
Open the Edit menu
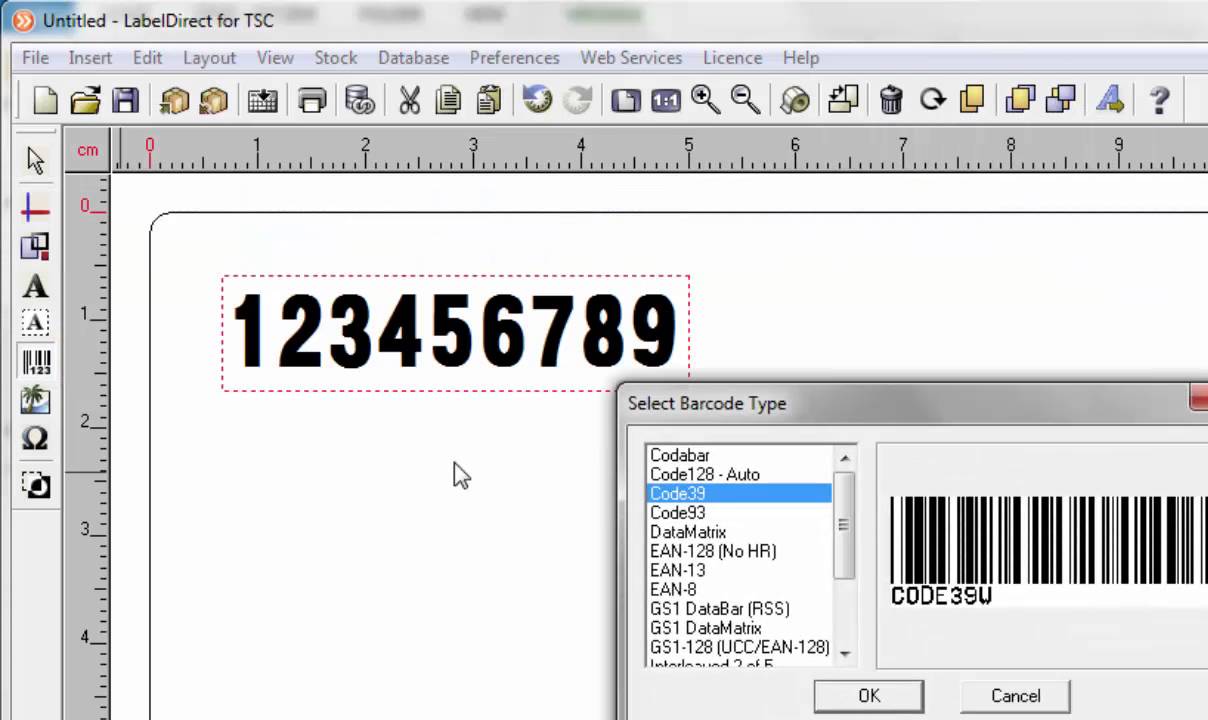[147, 58]
